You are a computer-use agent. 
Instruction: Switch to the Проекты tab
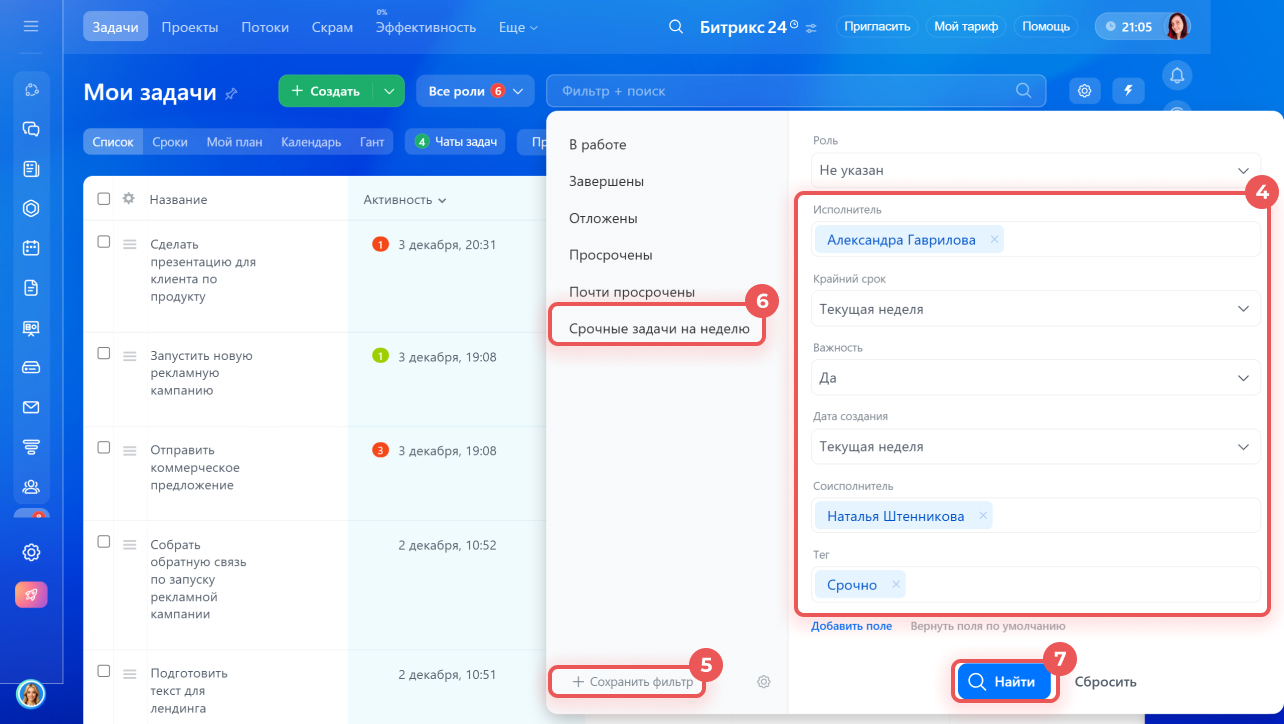[190, 27]
